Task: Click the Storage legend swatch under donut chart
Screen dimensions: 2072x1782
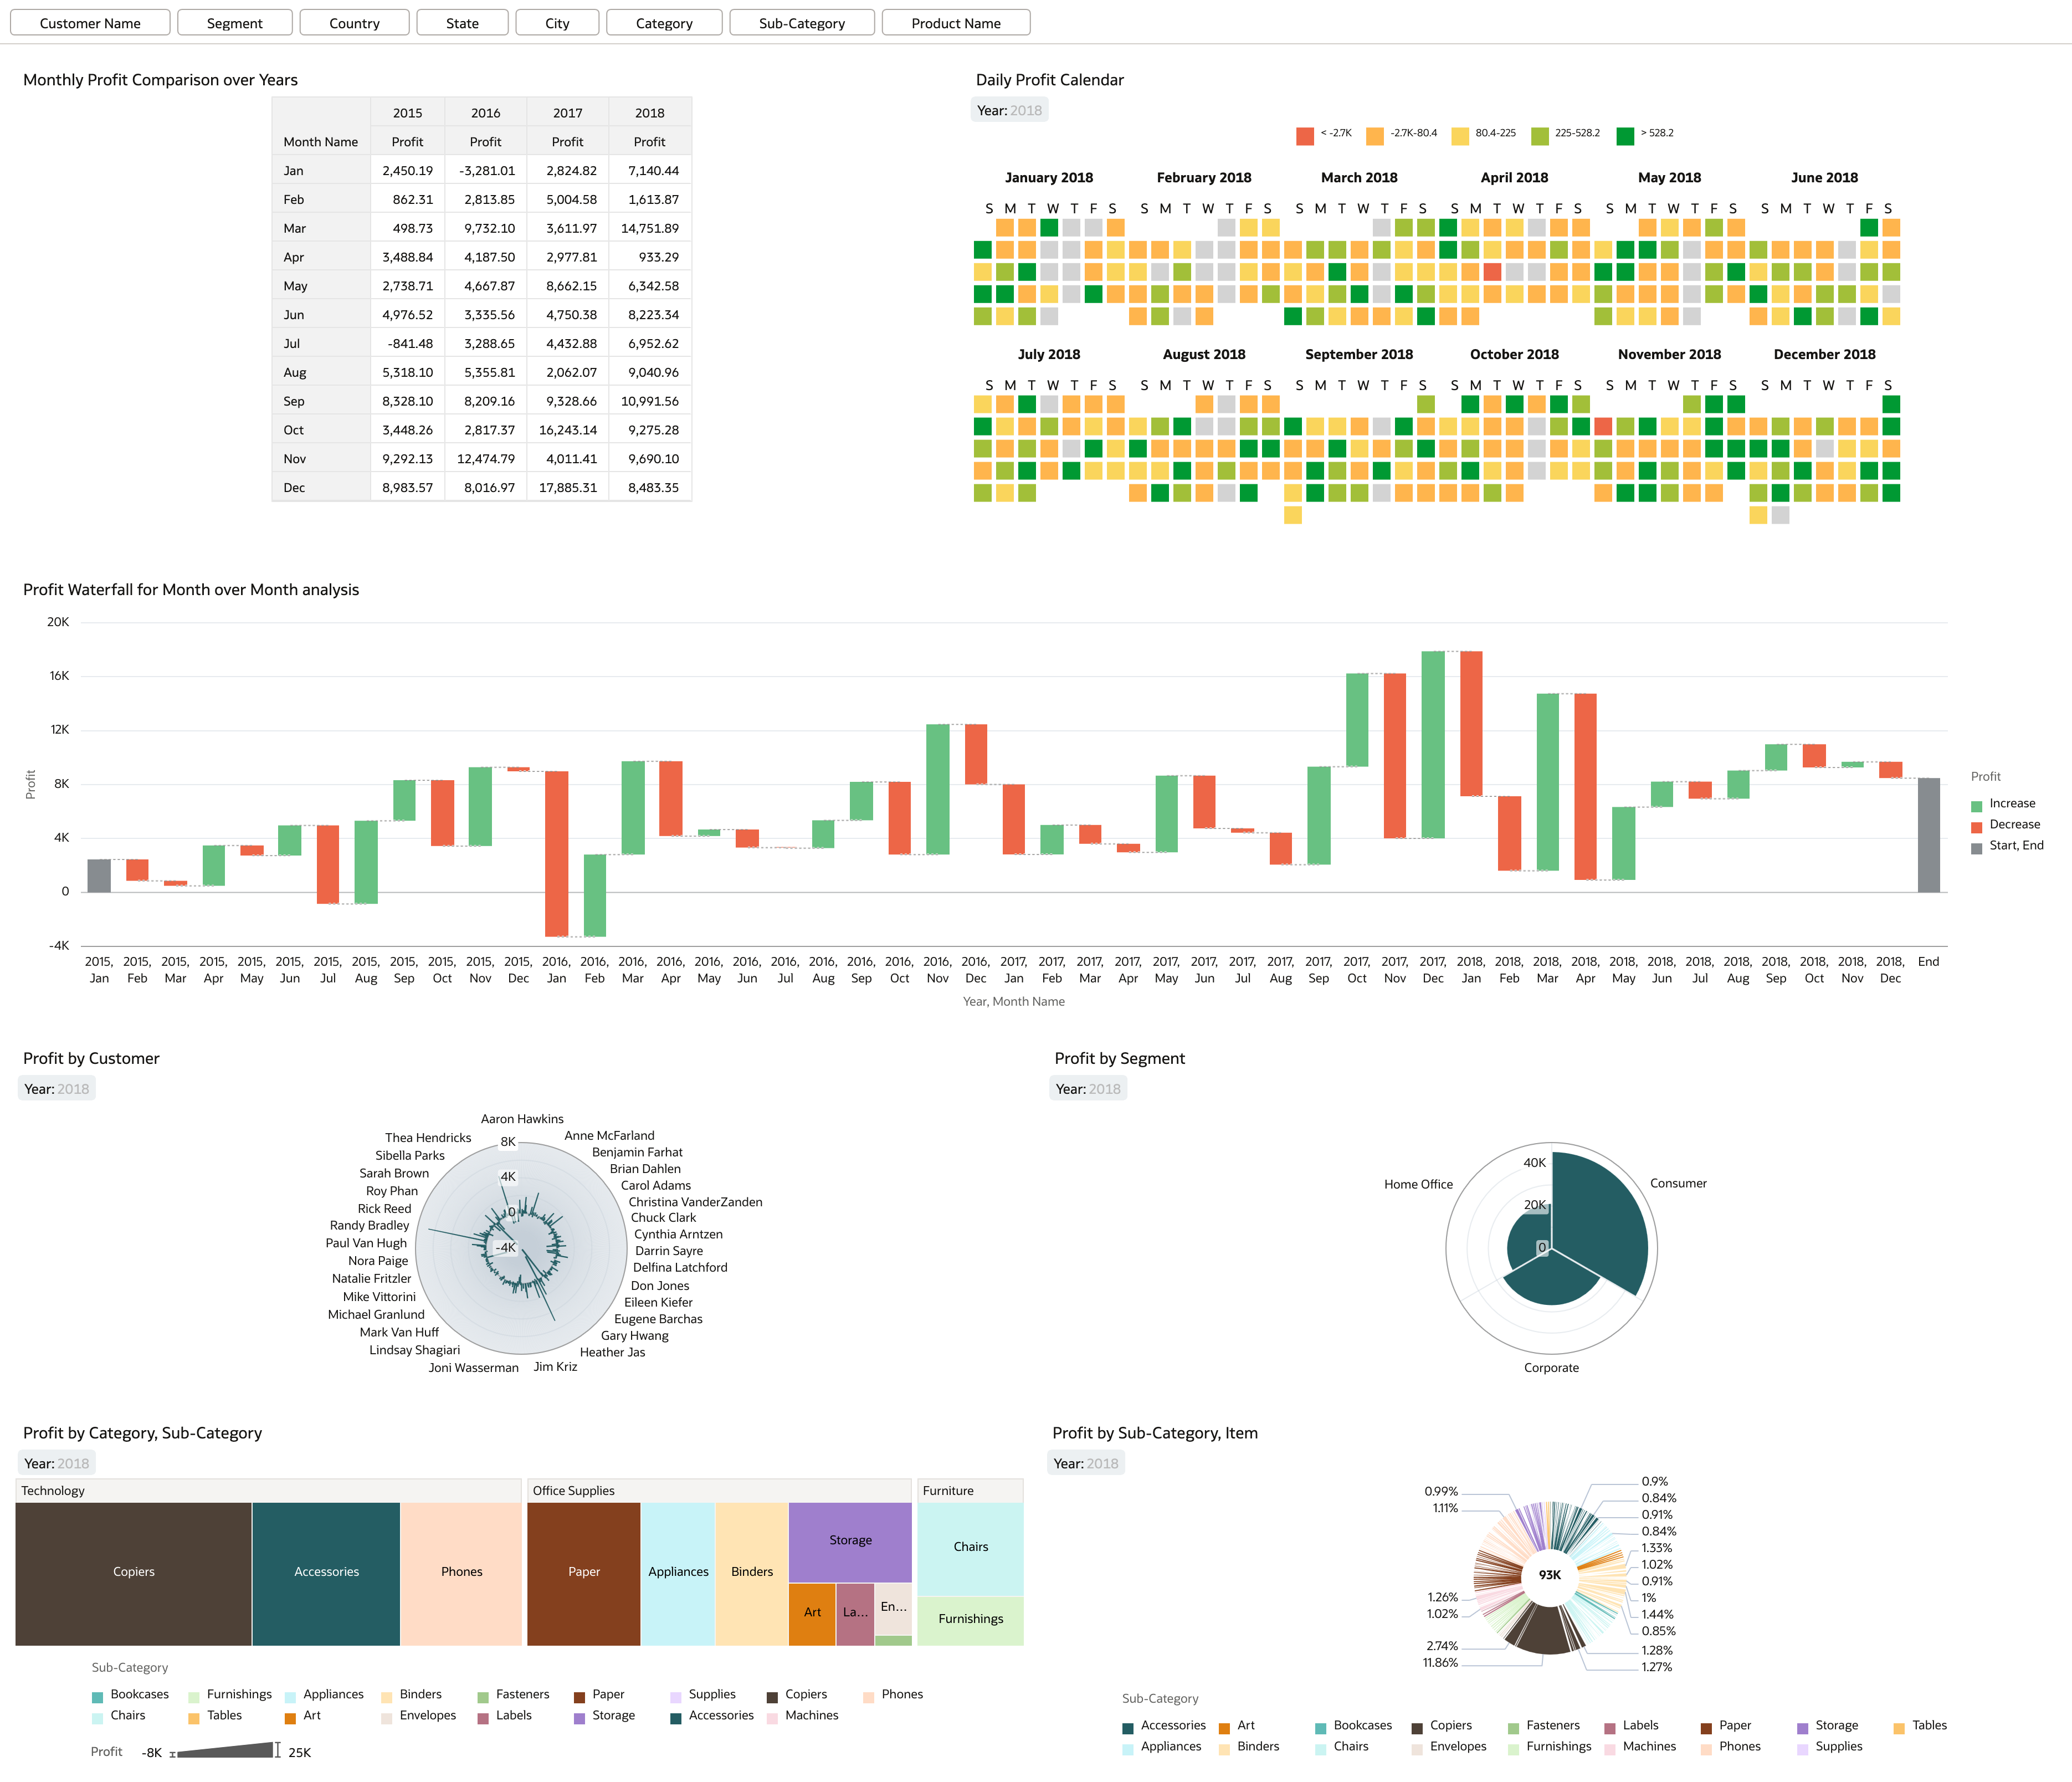Action: pyautogui.click(x=1802, y=1728)
